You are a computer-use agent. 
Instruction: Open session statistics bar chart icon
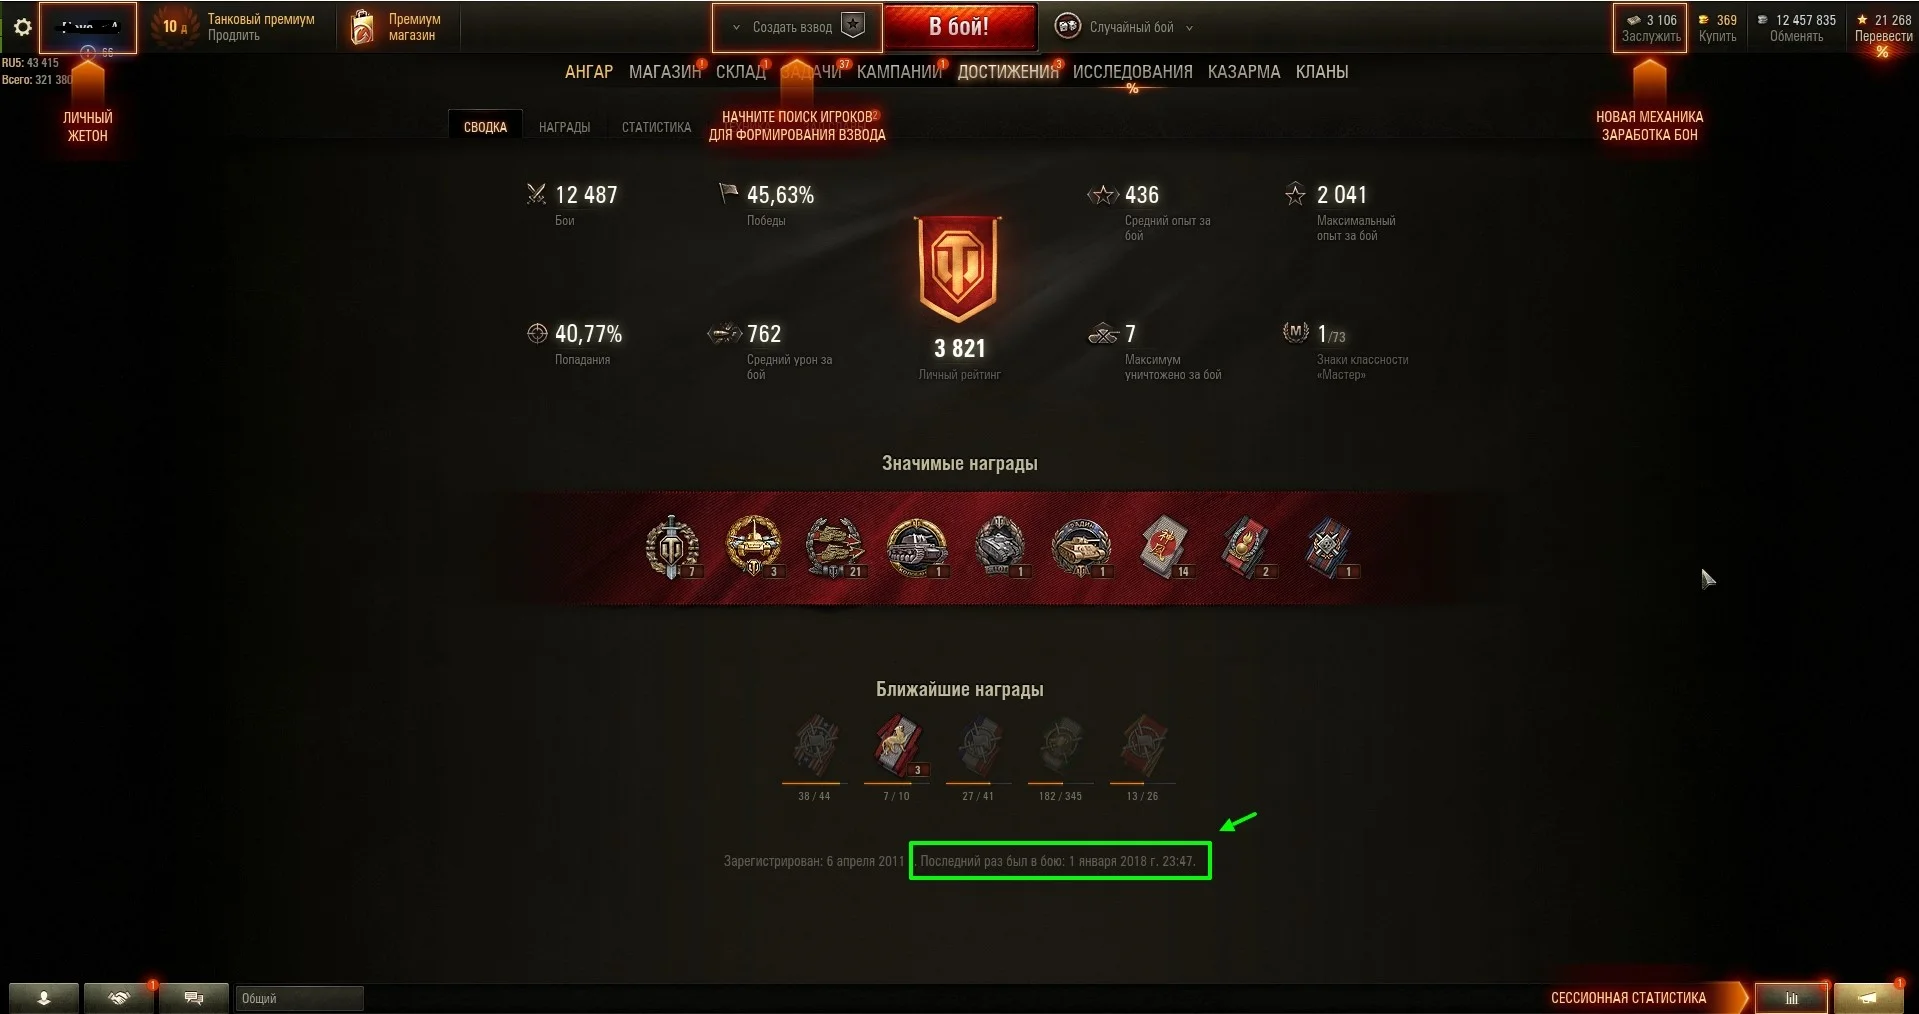click(1791, 998)
